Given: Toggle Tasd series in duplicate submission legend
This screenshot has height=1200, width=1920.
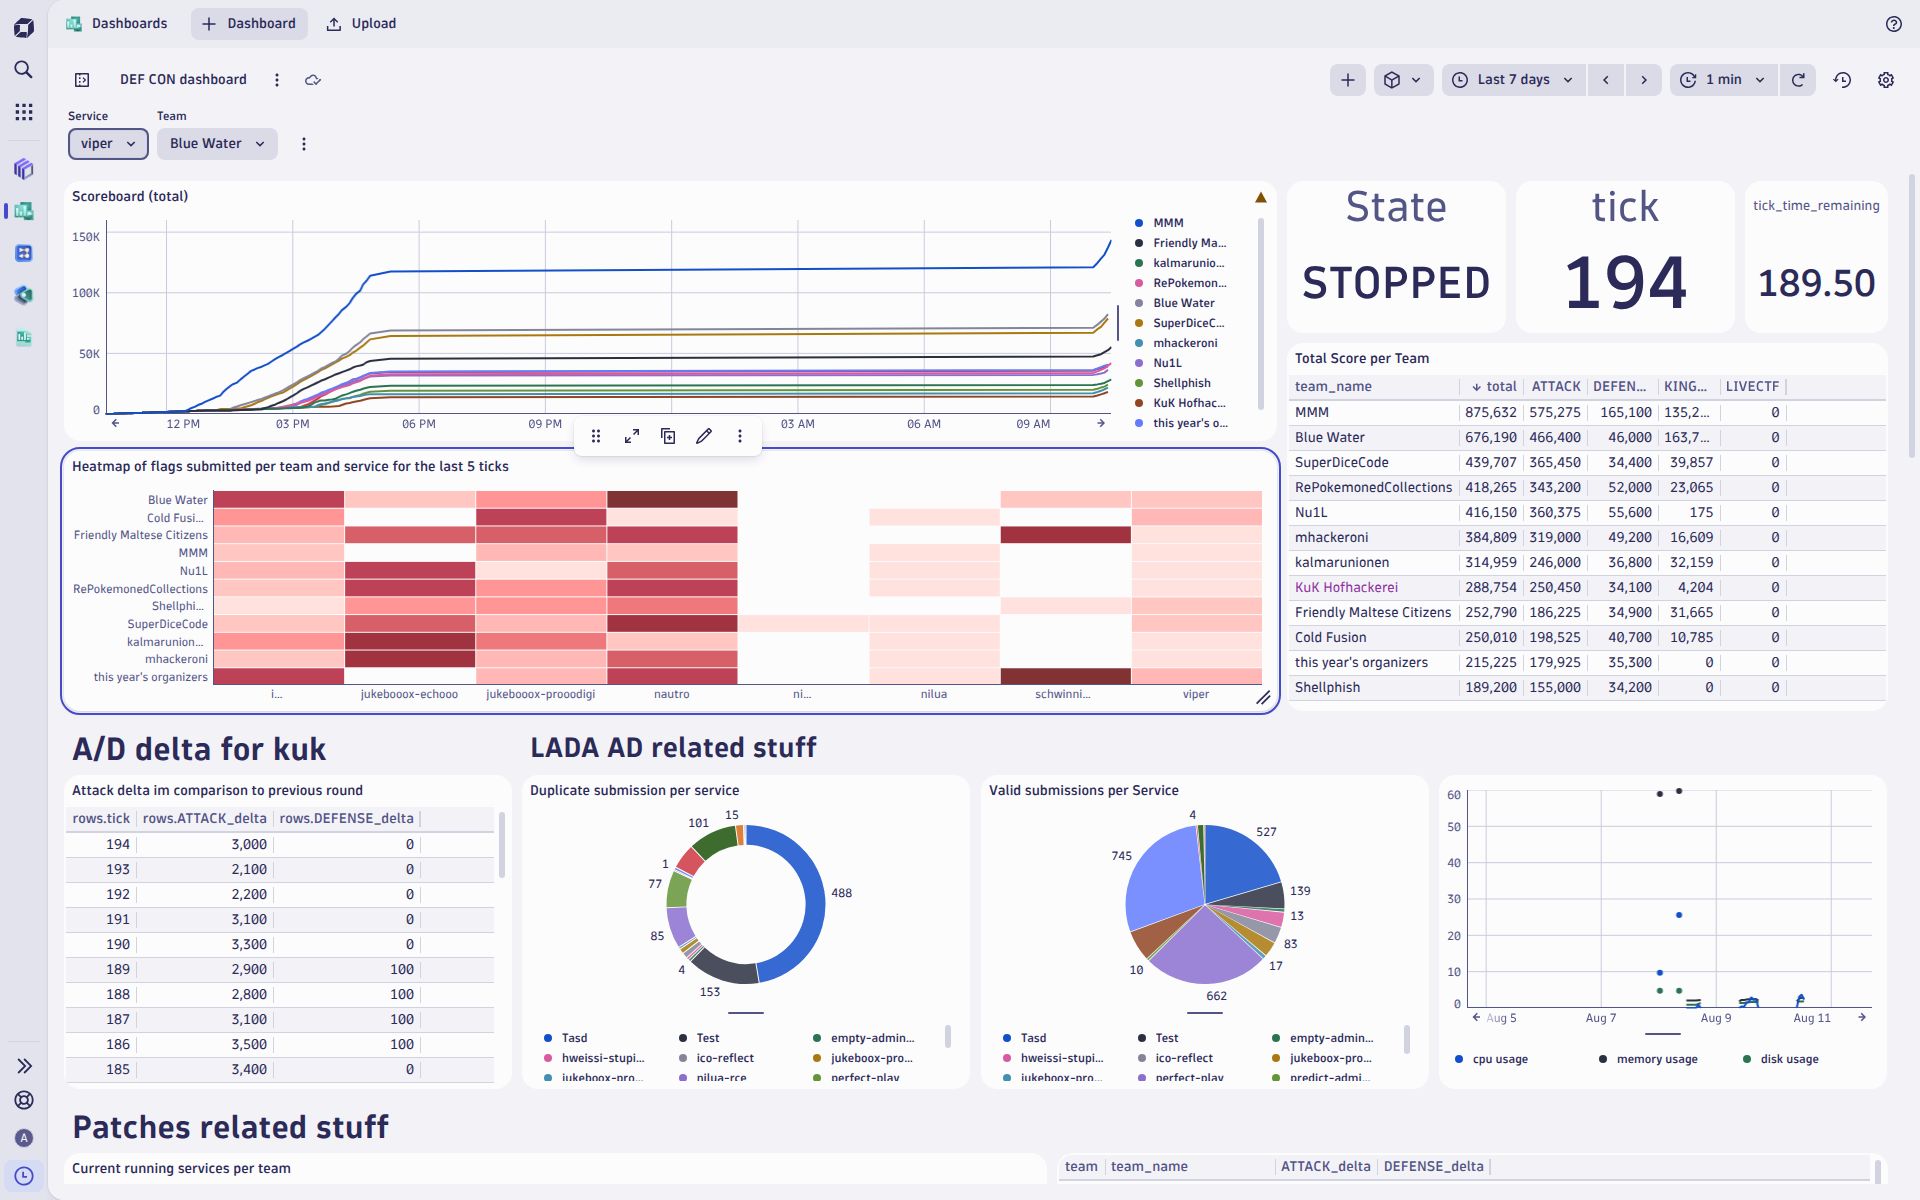Looking at the screenshot, I should 574,1038.
